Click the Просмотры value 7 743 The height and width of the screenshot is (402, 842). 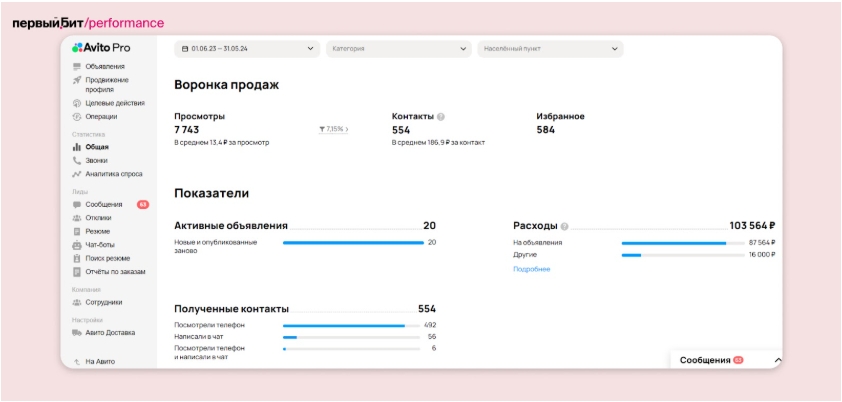(x=186, y=130)
